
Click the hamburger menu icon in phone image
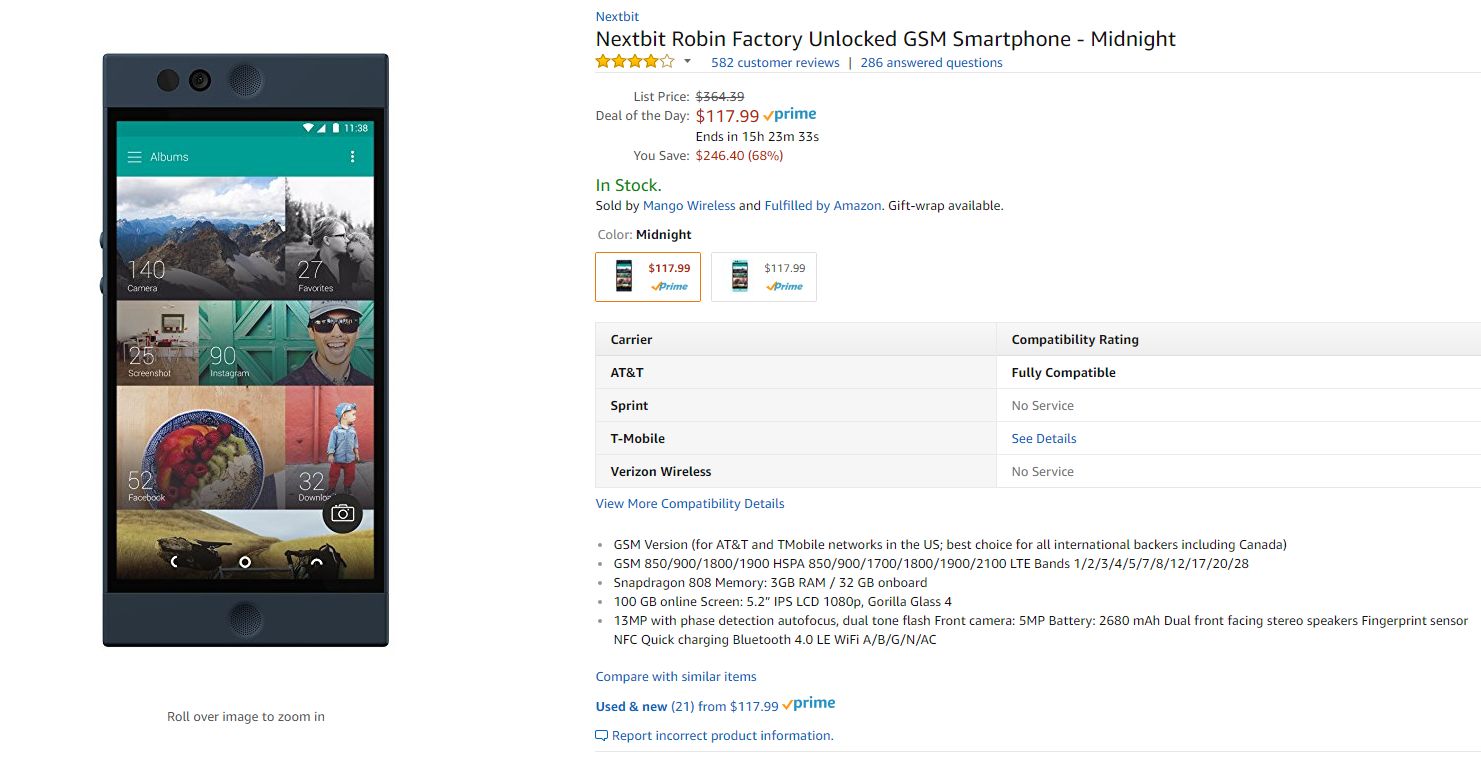point(134,157)
